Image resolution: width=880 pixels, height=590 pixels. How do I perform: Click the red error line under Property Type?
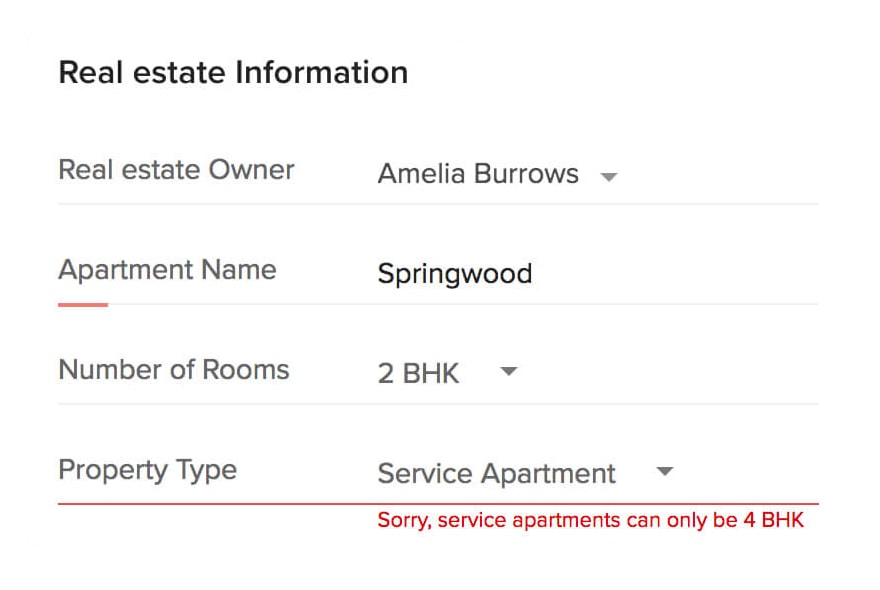(438, 504)
